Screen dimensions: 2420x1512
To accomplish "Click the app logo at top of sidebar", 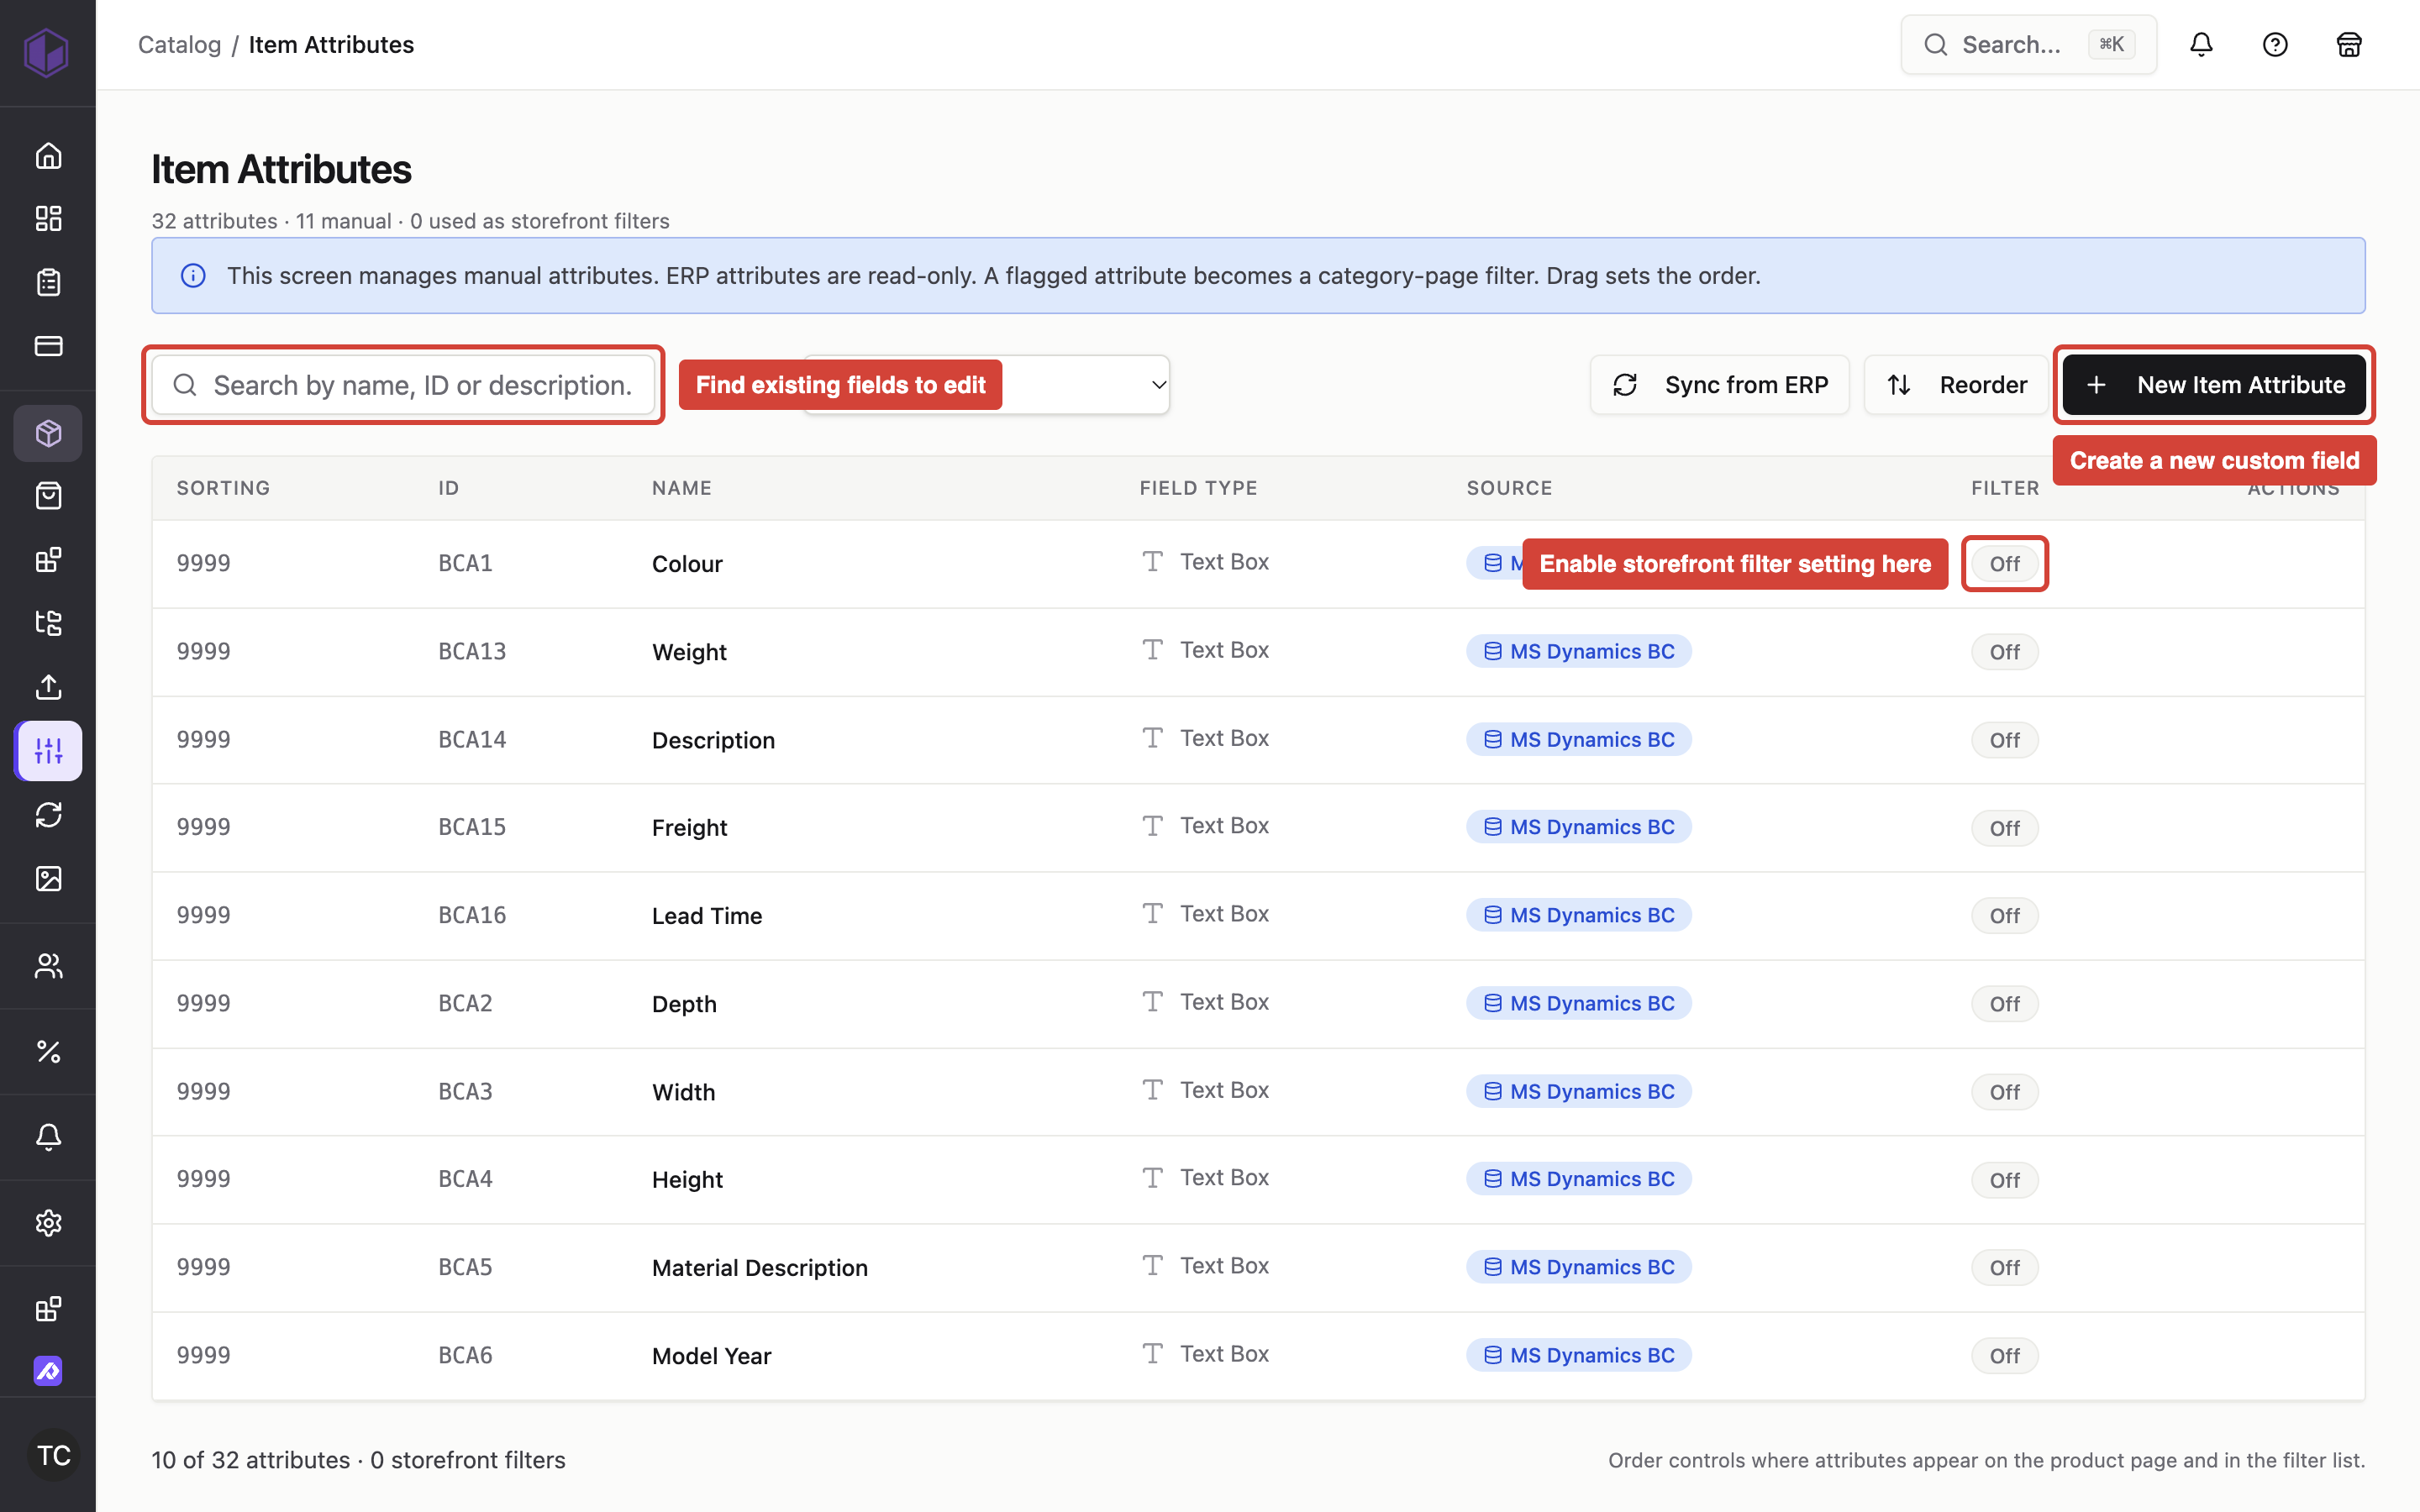I will 46,51.
